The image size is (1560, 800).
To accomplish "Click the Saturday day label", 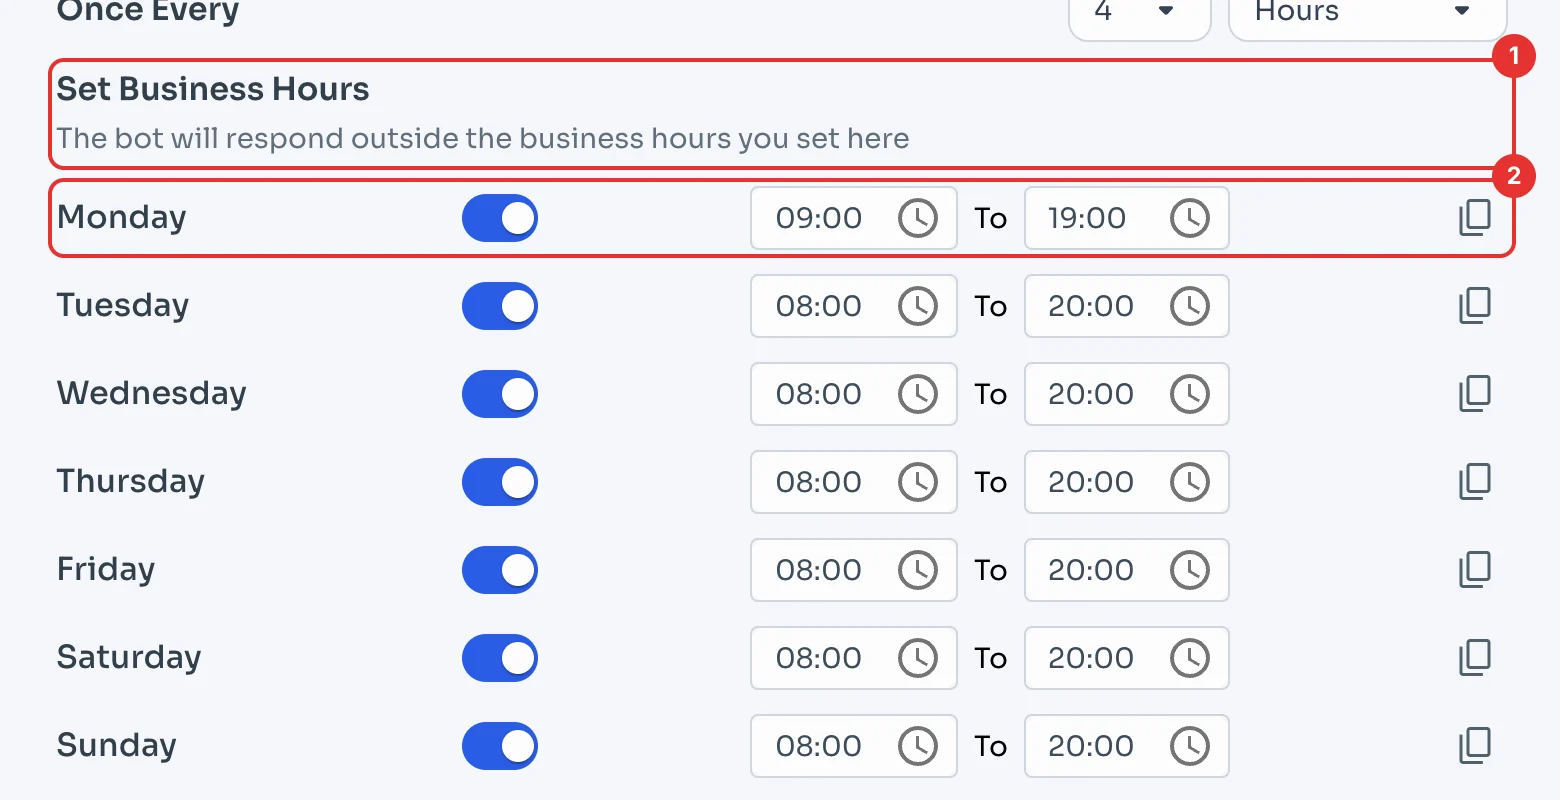I will pos(129,658).
